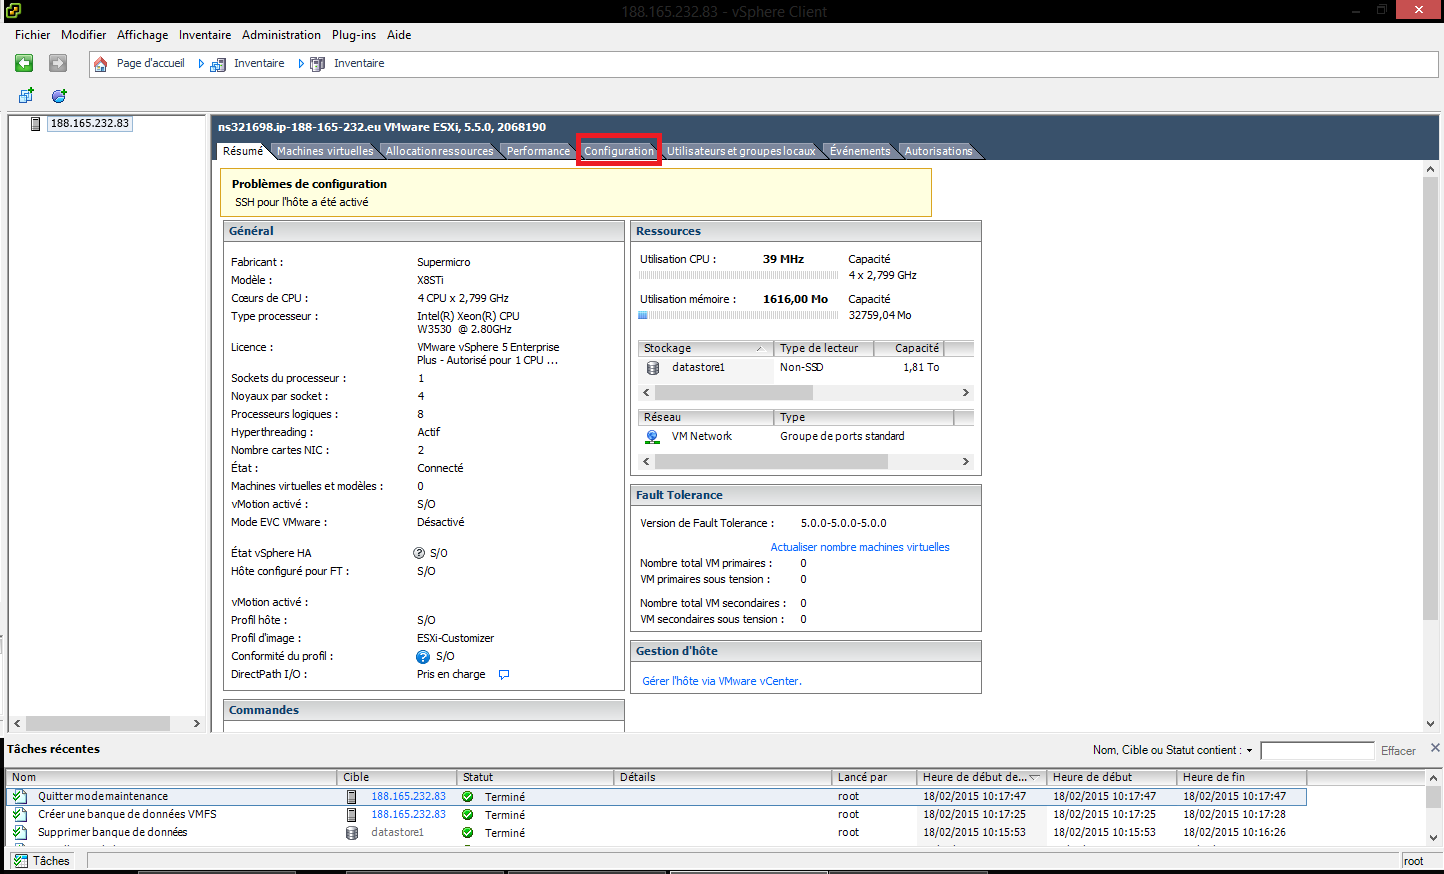Click the green back navigation arrow
The width and height of the screenshot is (1444, 874).
24,63
